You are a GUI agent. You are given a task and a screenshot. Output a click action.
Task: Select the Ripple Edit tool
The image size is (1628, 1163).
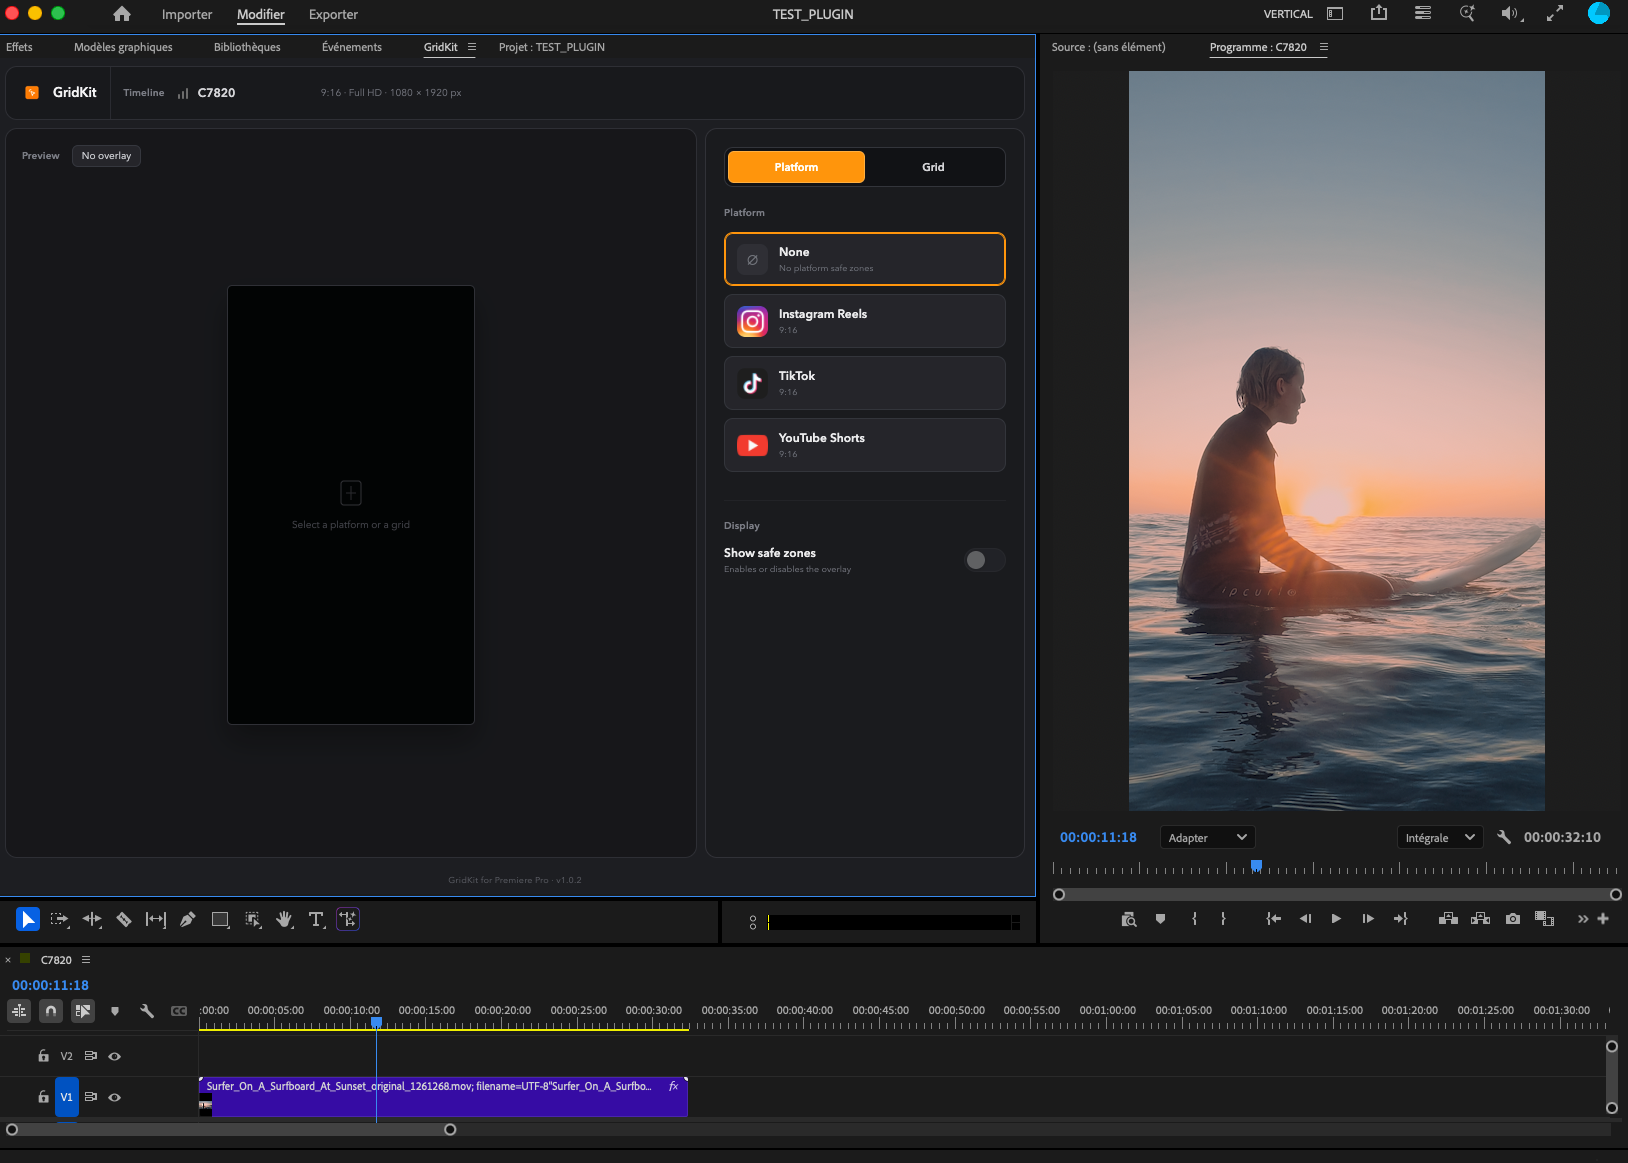92,919
